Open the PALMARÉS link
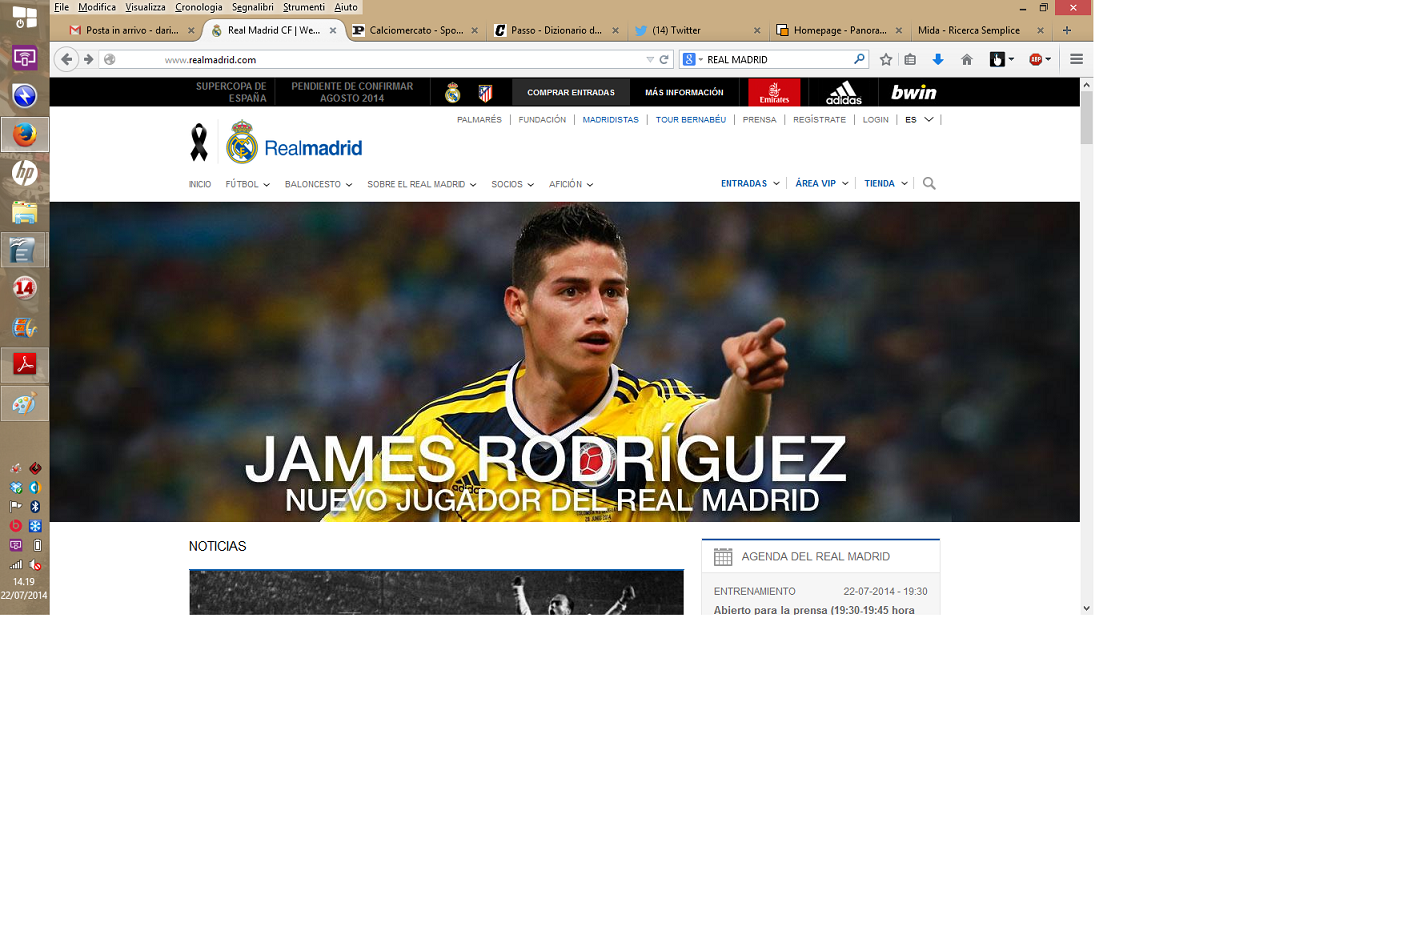Viewport: 1416px width, 927px height. tap(480, 119)
